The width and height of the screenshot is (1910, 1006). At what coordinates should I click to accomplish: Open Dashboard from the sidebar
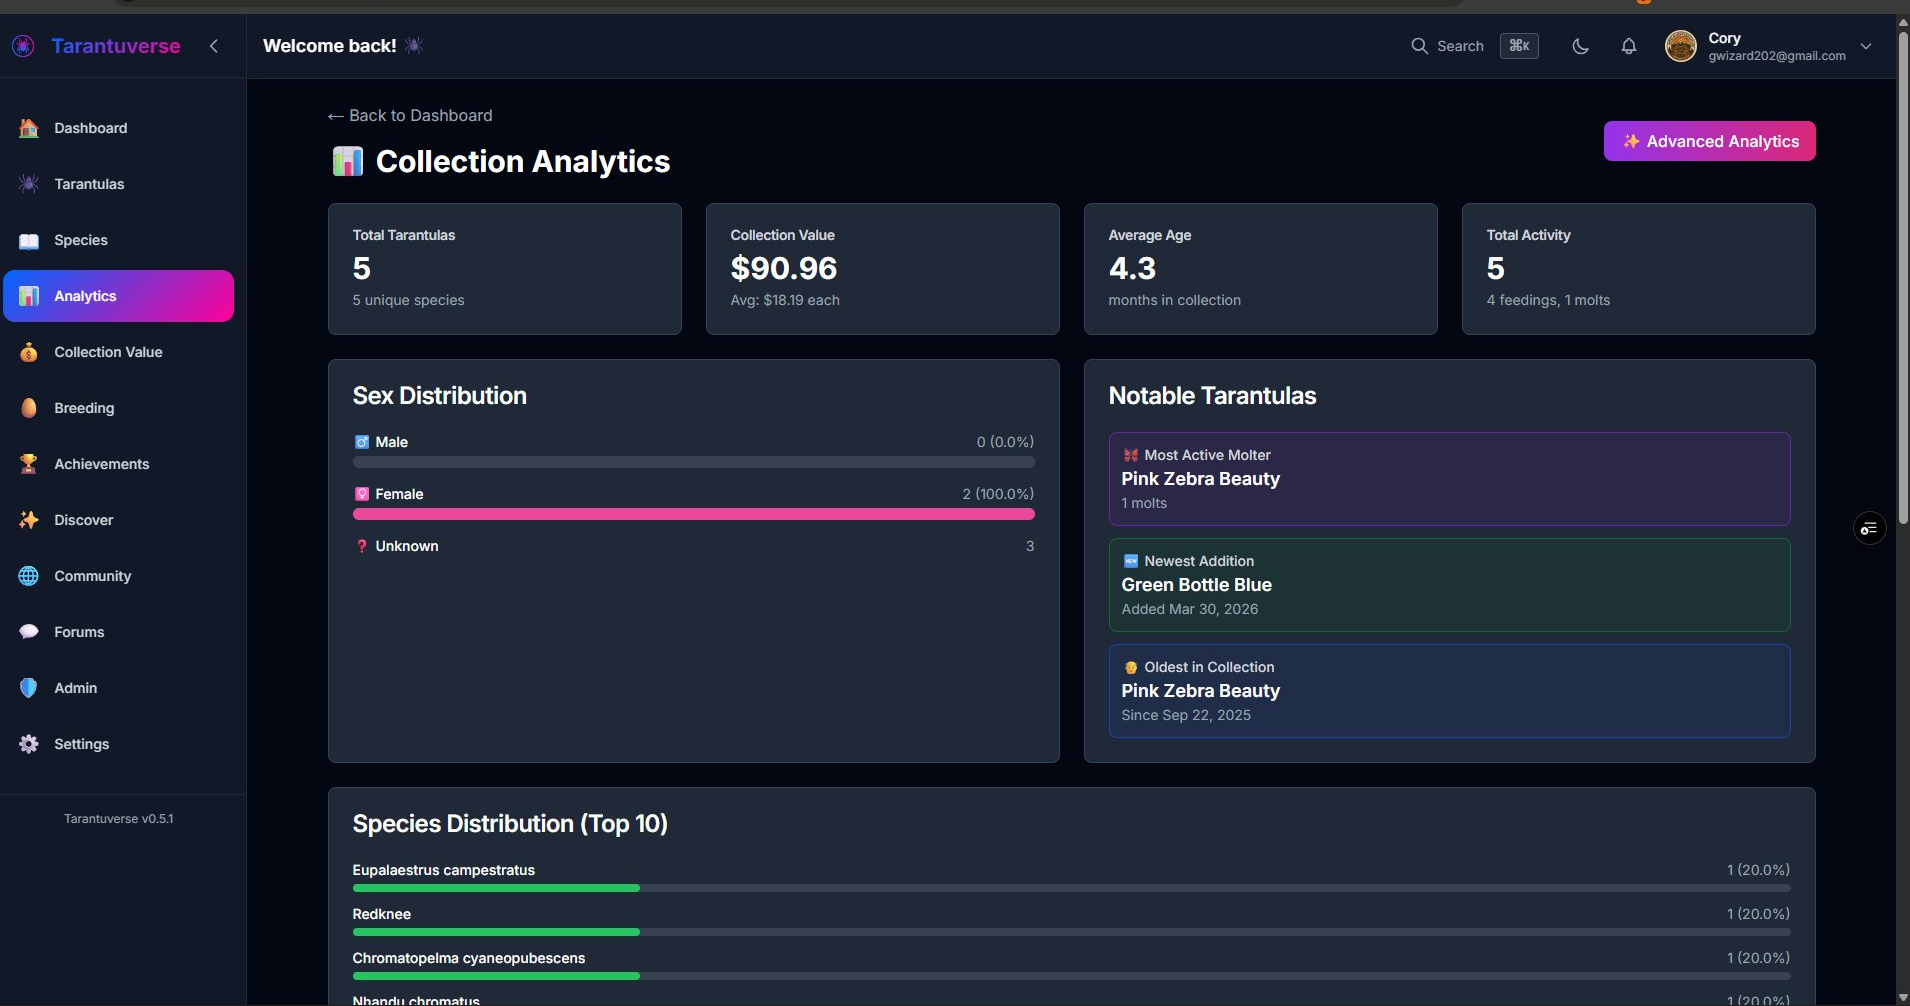coord(118,128)
